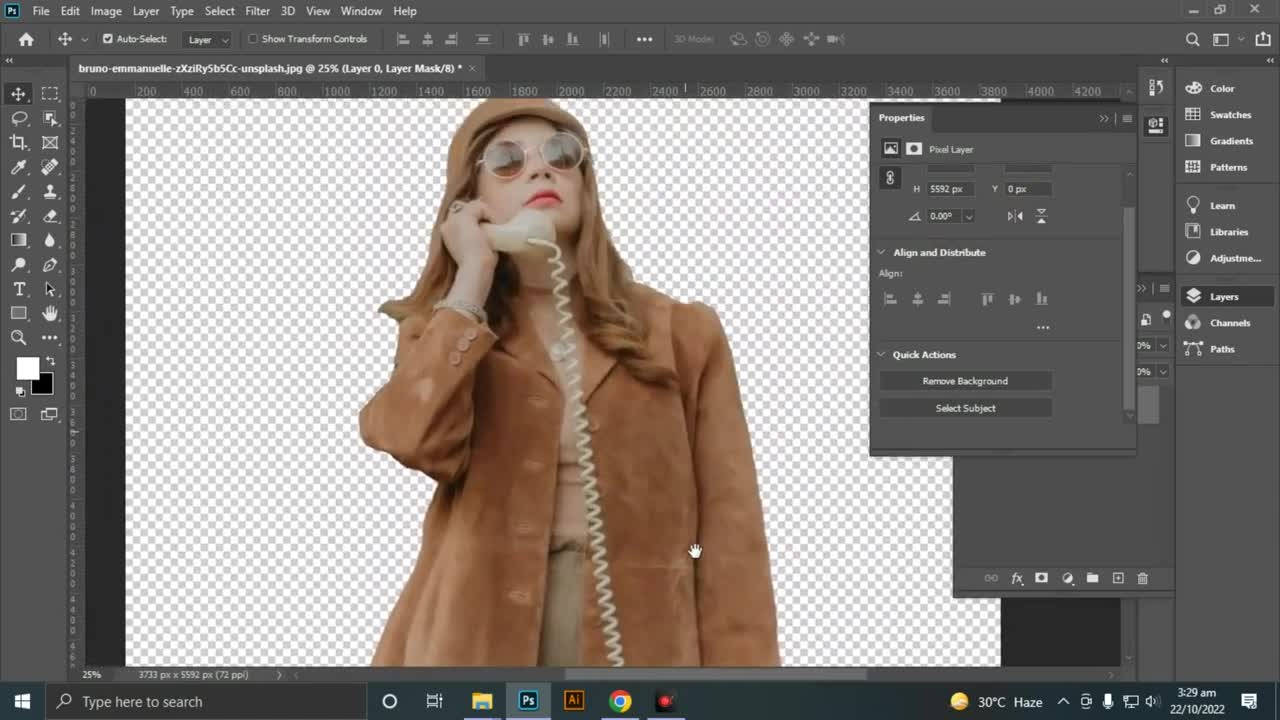Select the Clone Stamp tool
The height and width of the screenshot is (720, 1280).
coord(50,192)
